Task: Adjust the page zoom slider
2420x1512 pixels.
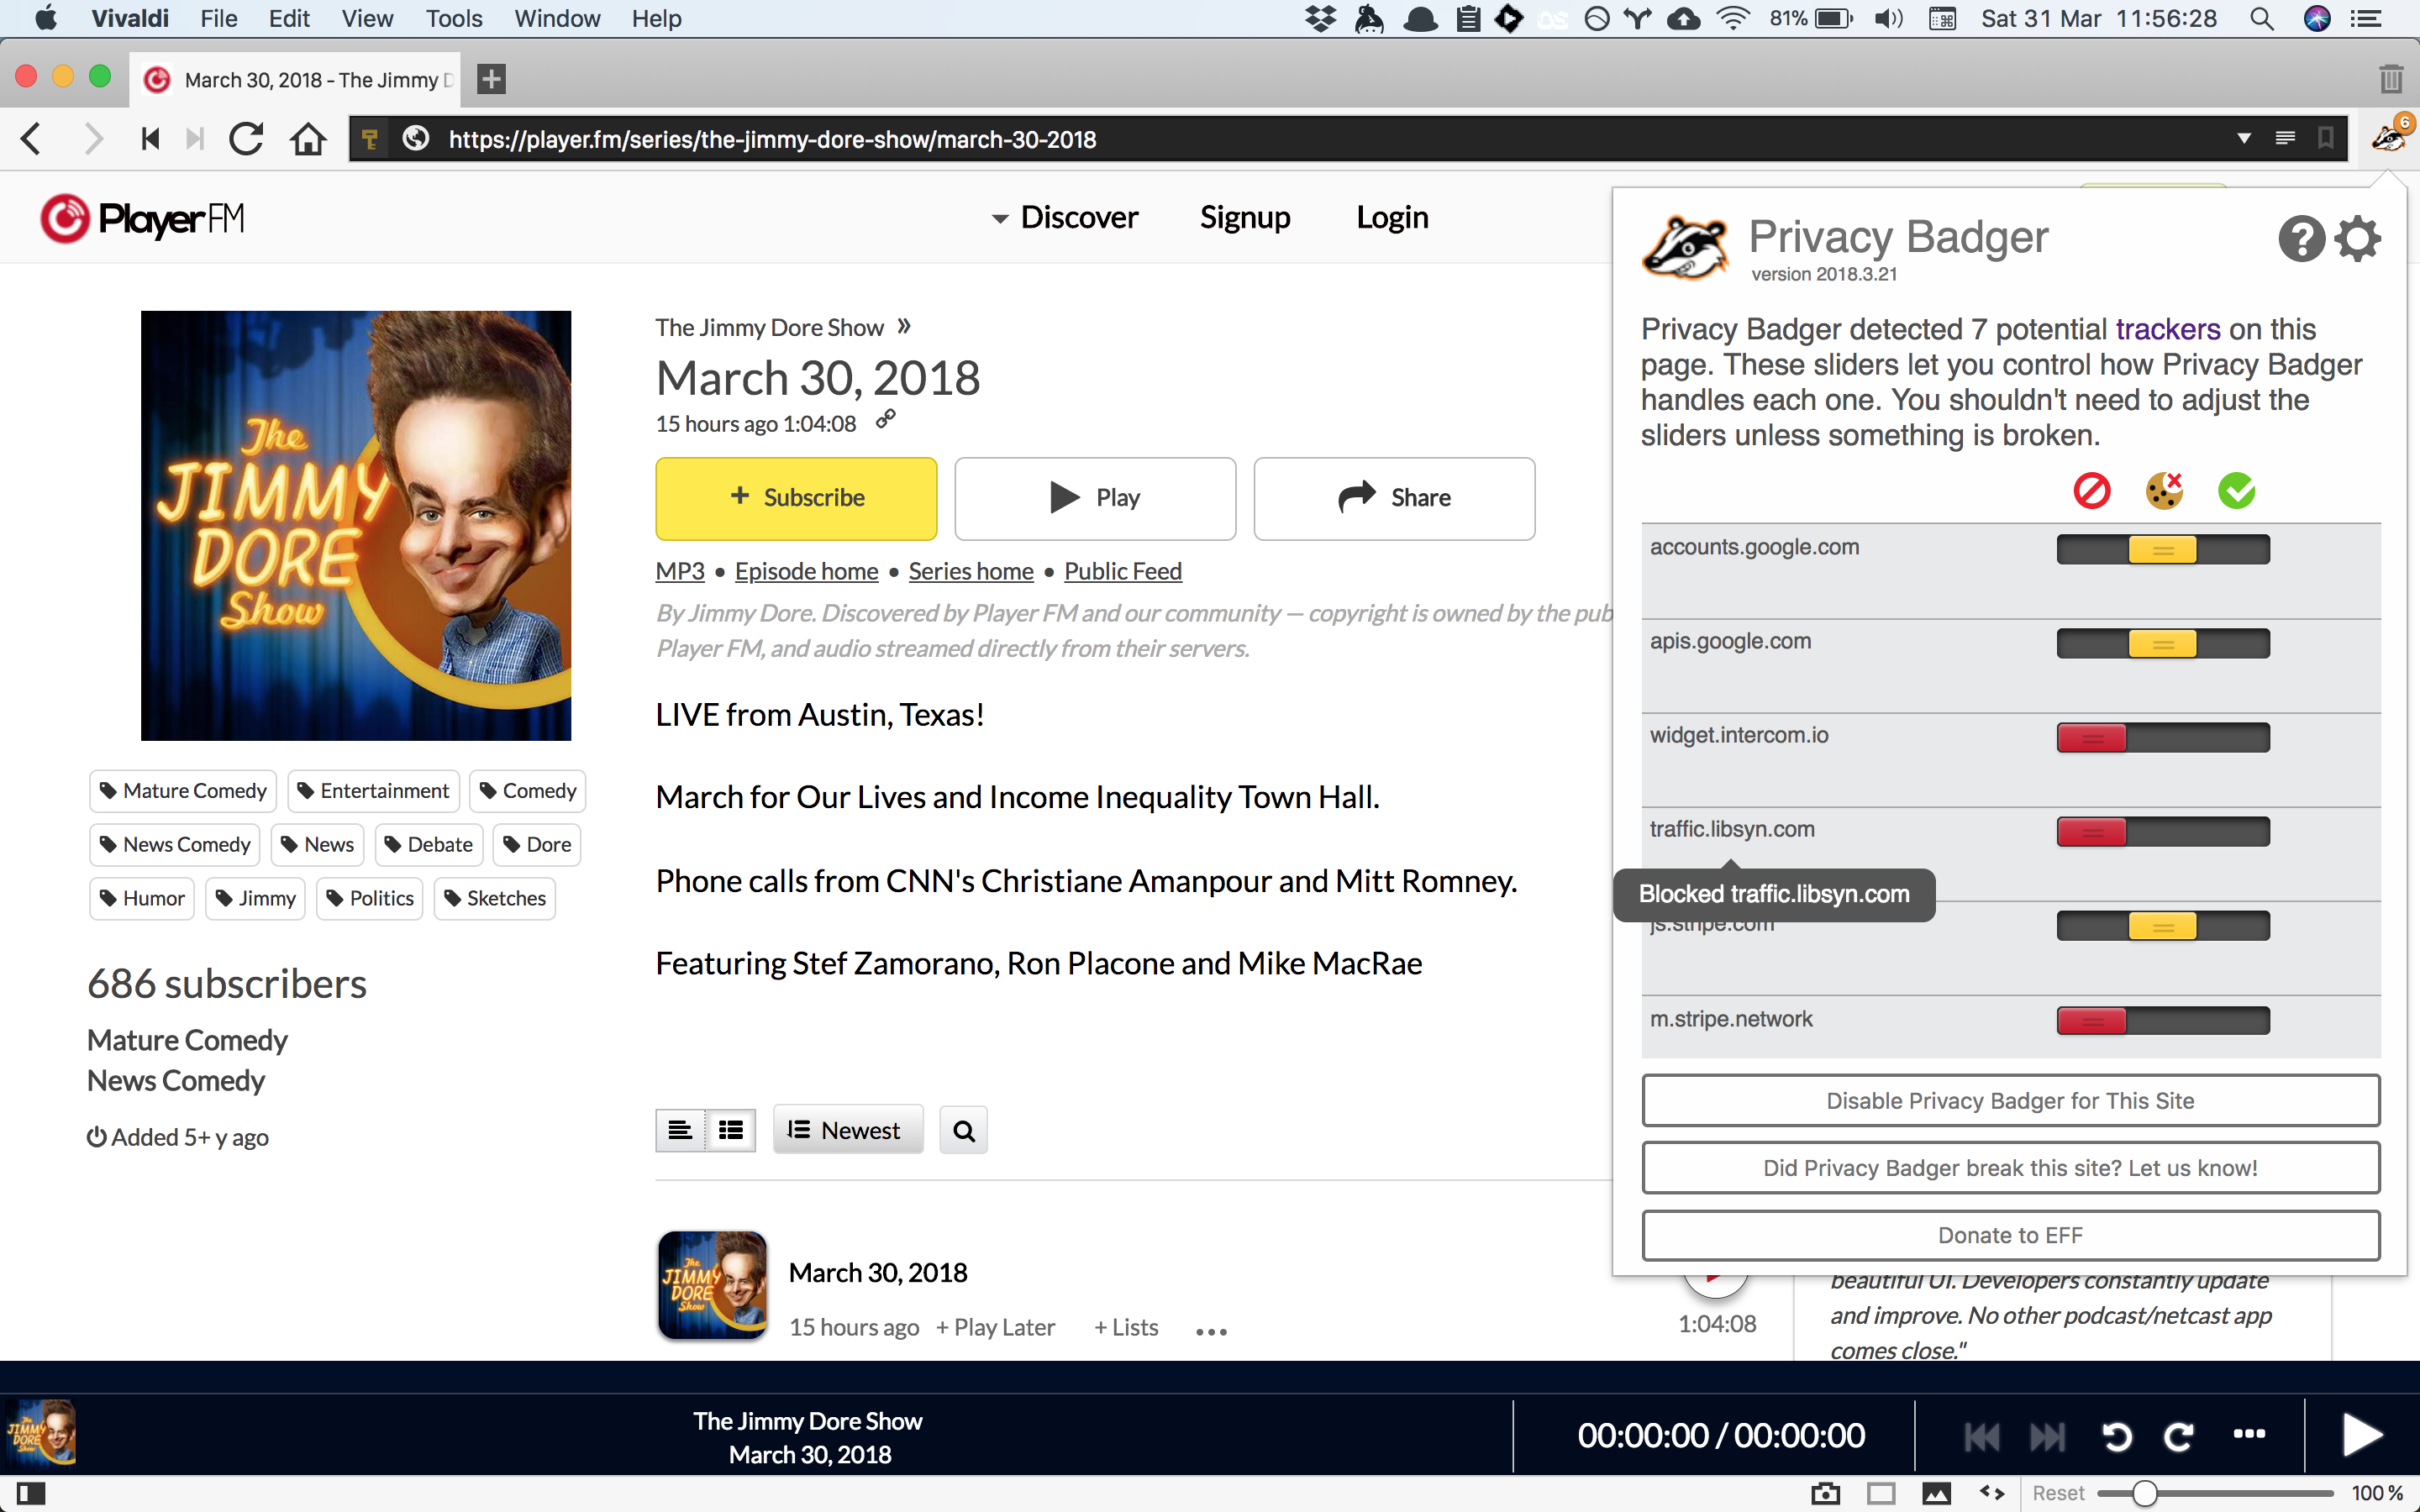Action: (2215, 1493)
